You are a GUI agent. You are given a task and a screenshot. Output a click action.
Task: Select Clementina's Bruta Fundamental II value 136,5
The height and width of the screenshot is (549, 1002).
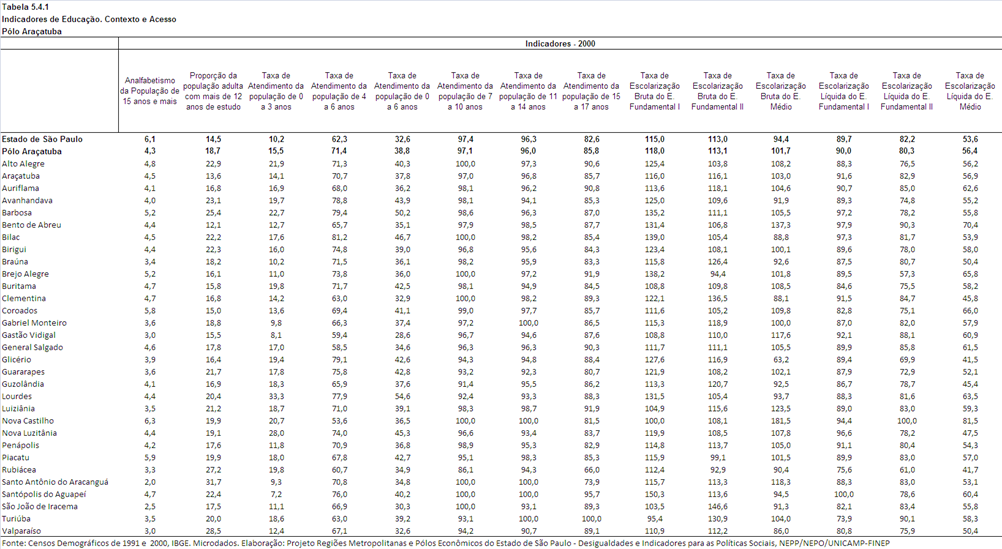pos(718,298)
